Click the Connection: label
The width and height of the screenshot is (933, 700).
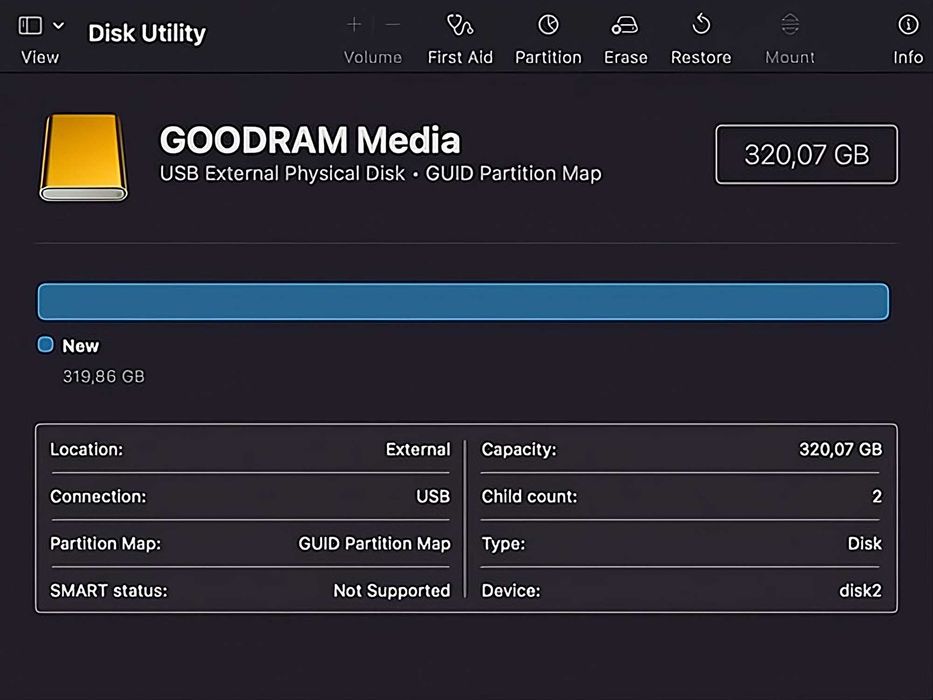[x=98, y=496]
